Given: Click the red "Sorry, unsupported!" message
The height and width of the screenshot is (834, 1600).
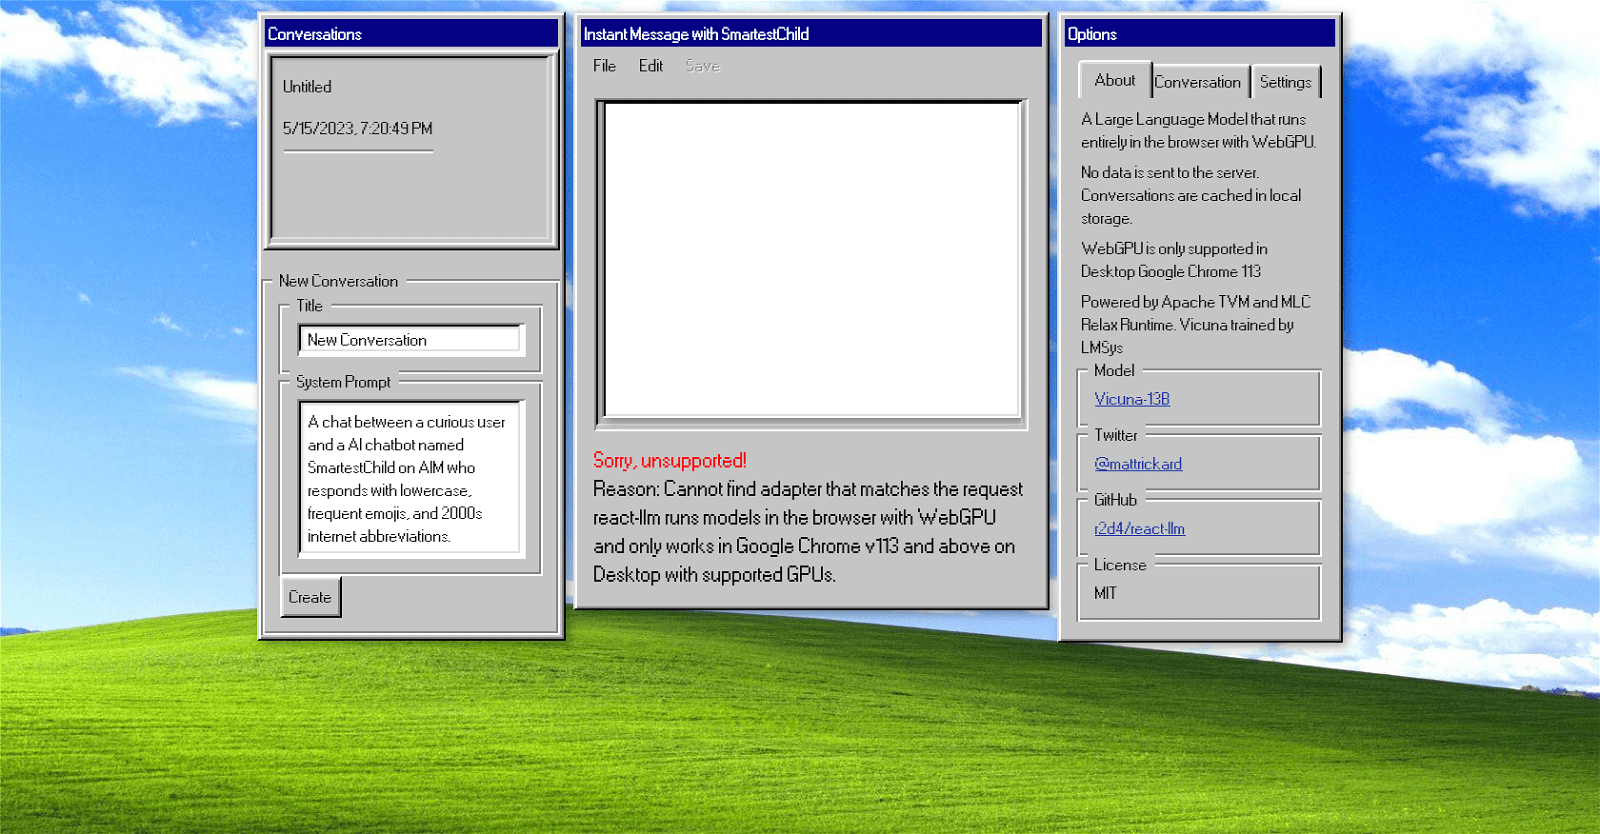Looking at the screenshot, I should (x=670, y=460).
